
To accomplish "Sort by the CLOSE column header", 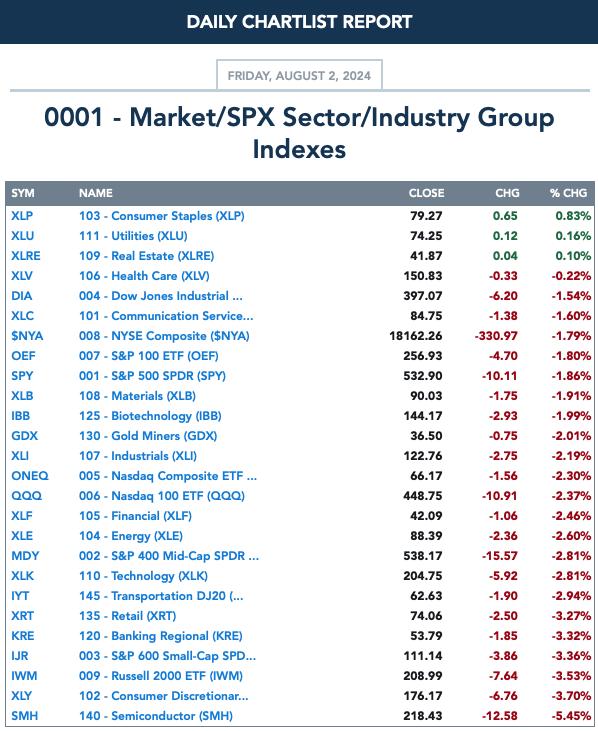I will pyautogui.click(x=426, y=193).
